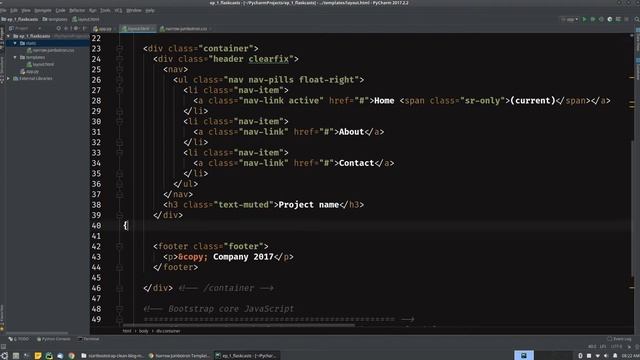Click html in the editor breadcrumb

click(127, 331)
